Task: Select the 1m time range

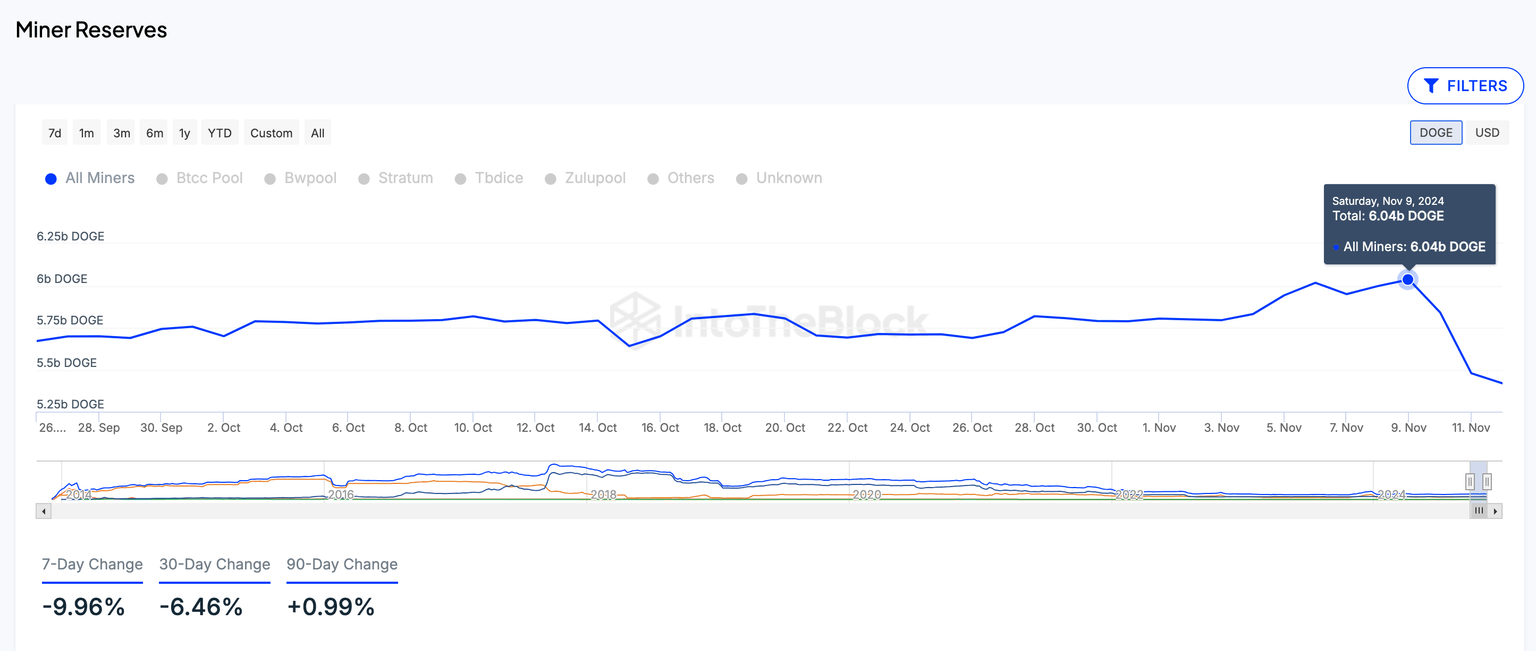Action: [x=87, y=133]
